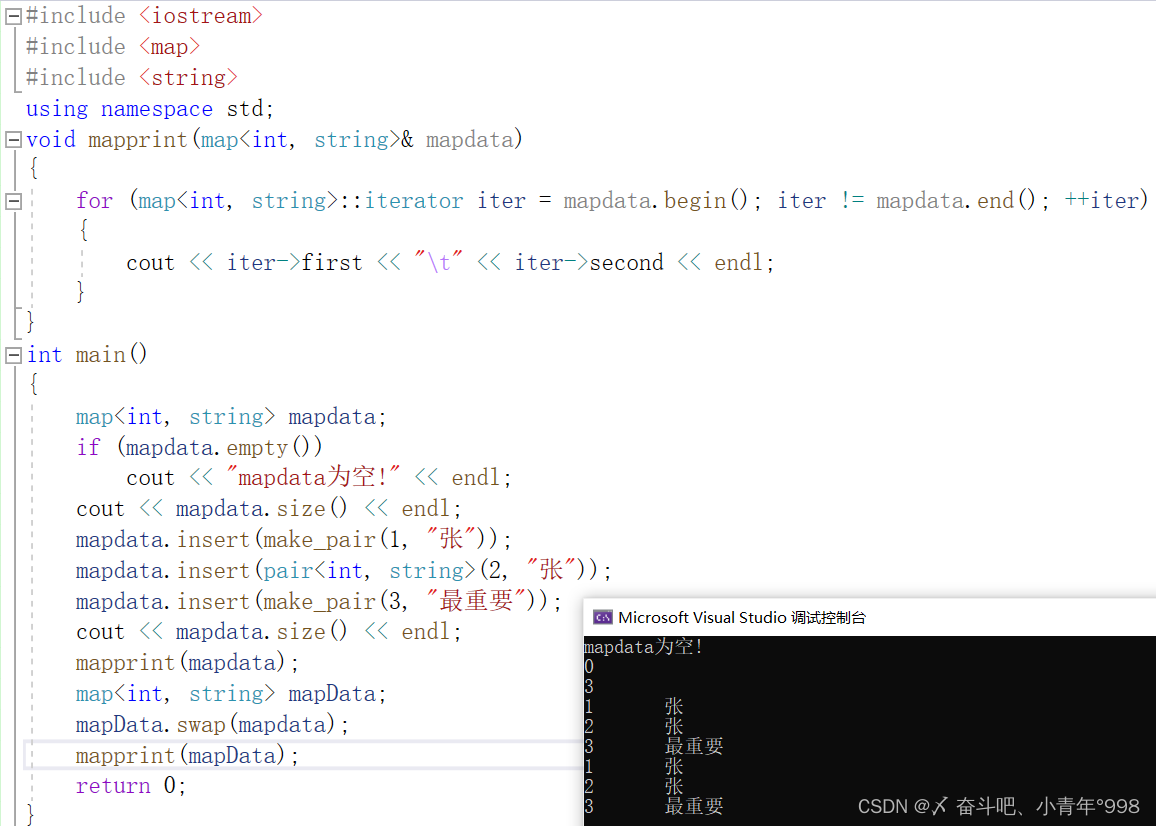Click the #include <map> line
Image resolution: width=1156 pixels, height=826 pixels.
113,46
